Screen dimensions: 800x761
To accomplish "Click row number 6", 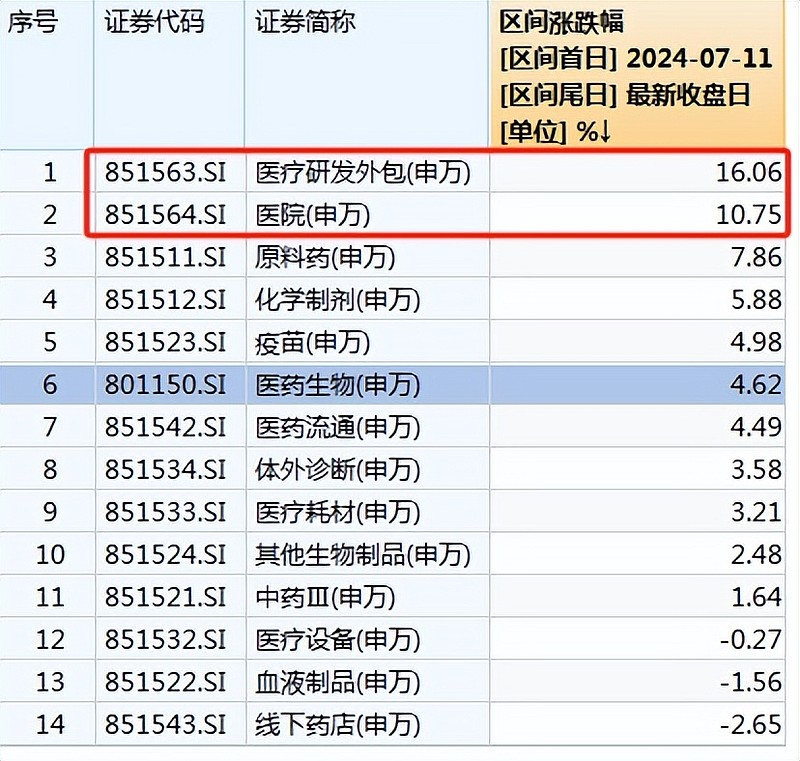I will [49, 385].
